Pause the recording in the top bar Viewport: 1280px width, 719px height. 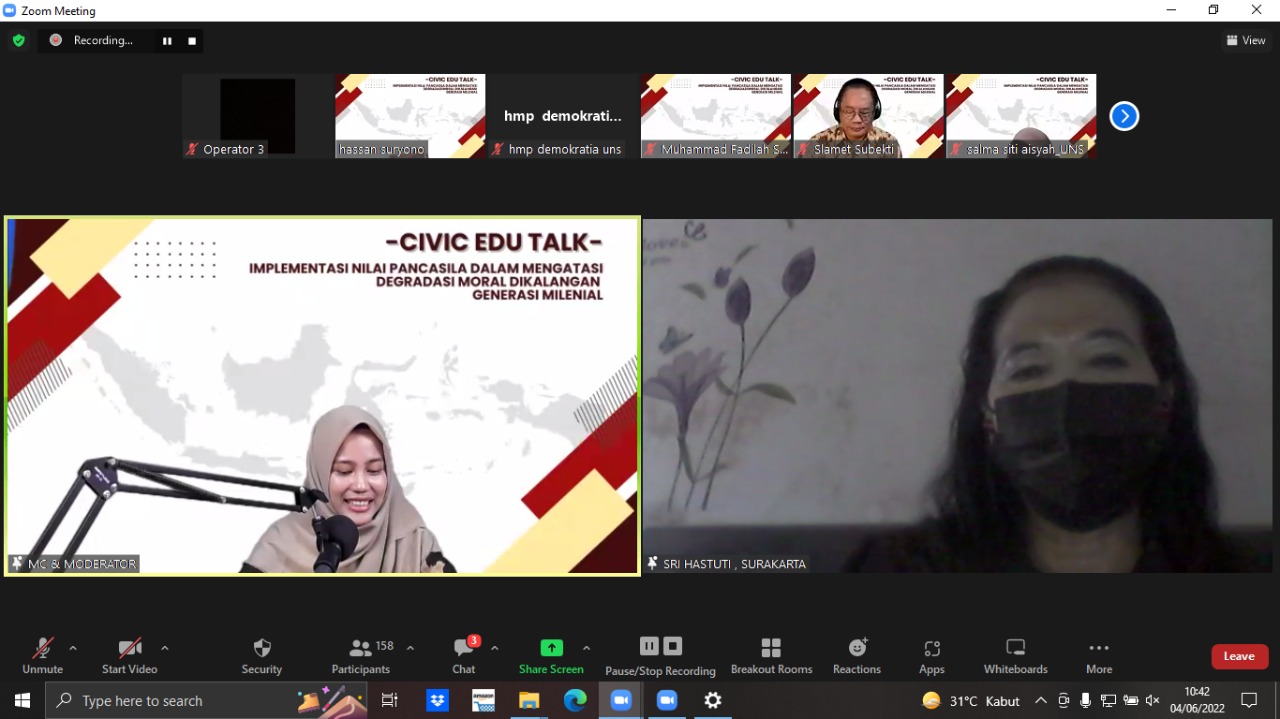[x=167, y=41]
